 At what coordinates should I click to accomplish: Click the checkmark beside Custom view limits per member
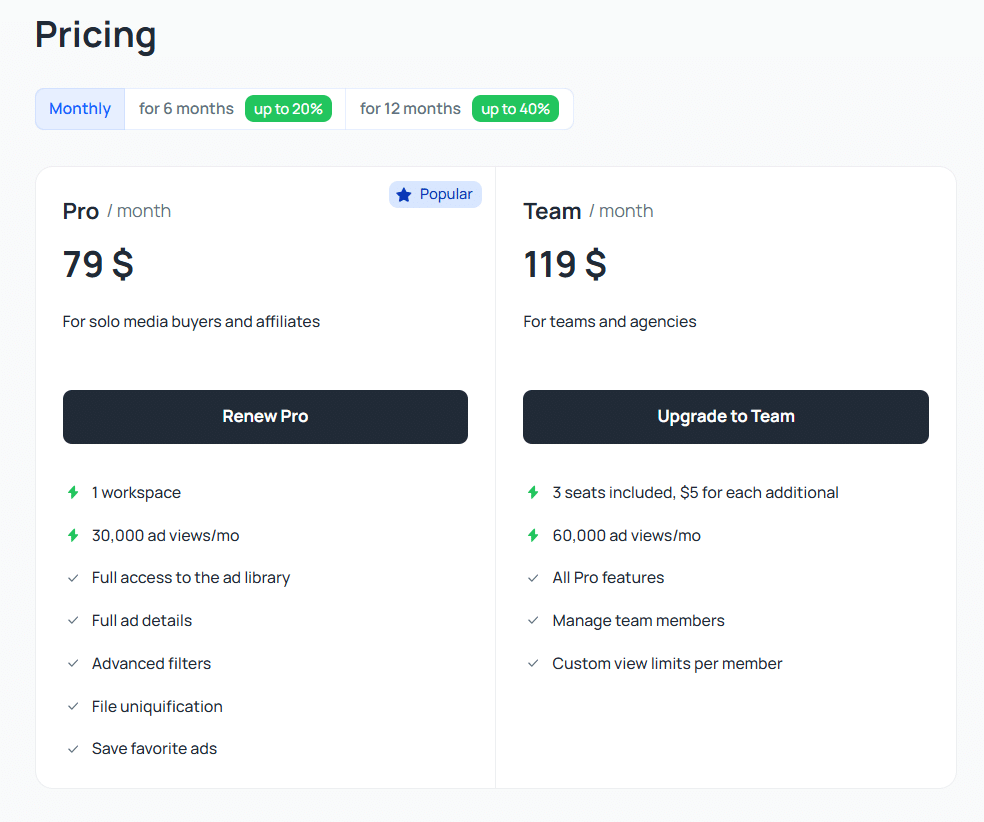pos(533,663)
